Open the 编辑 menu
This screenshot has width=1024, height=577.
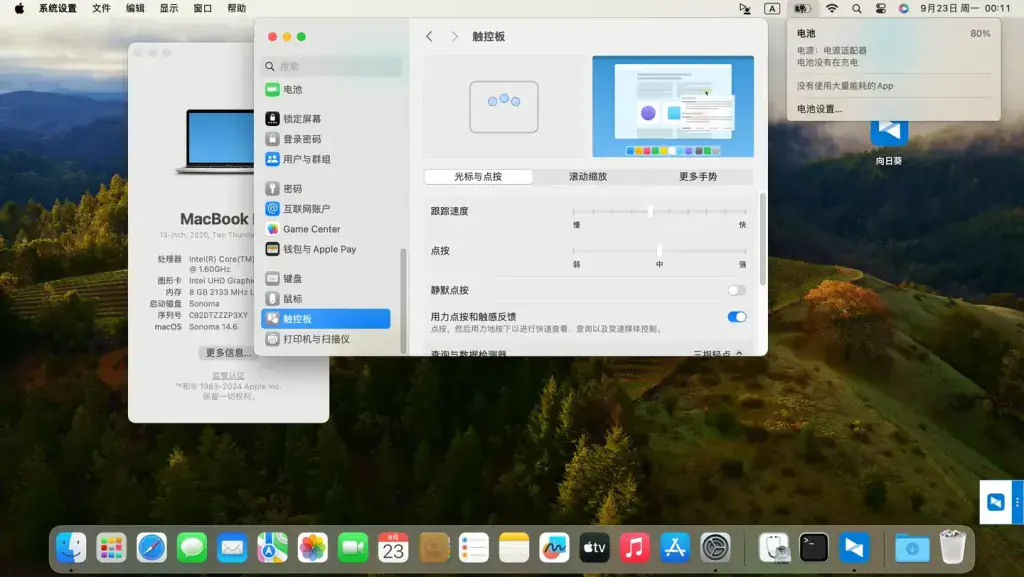(135, 8)
